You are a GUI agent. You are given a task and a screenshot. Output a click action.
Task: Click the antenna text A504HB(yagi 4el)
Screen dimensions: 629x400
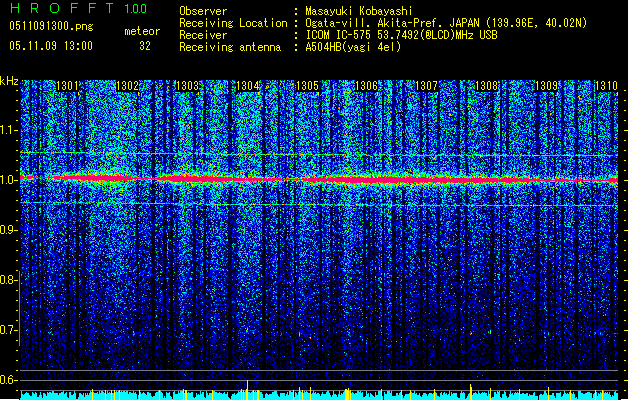(353, 47)
